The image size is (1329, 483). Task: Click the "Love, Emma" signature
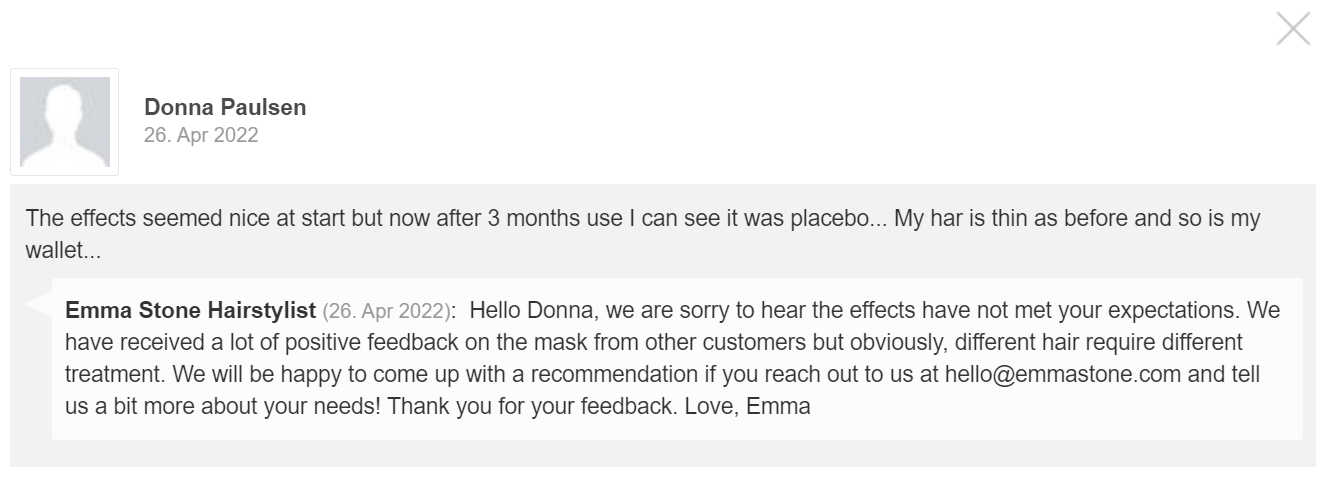tap(748, 407)
